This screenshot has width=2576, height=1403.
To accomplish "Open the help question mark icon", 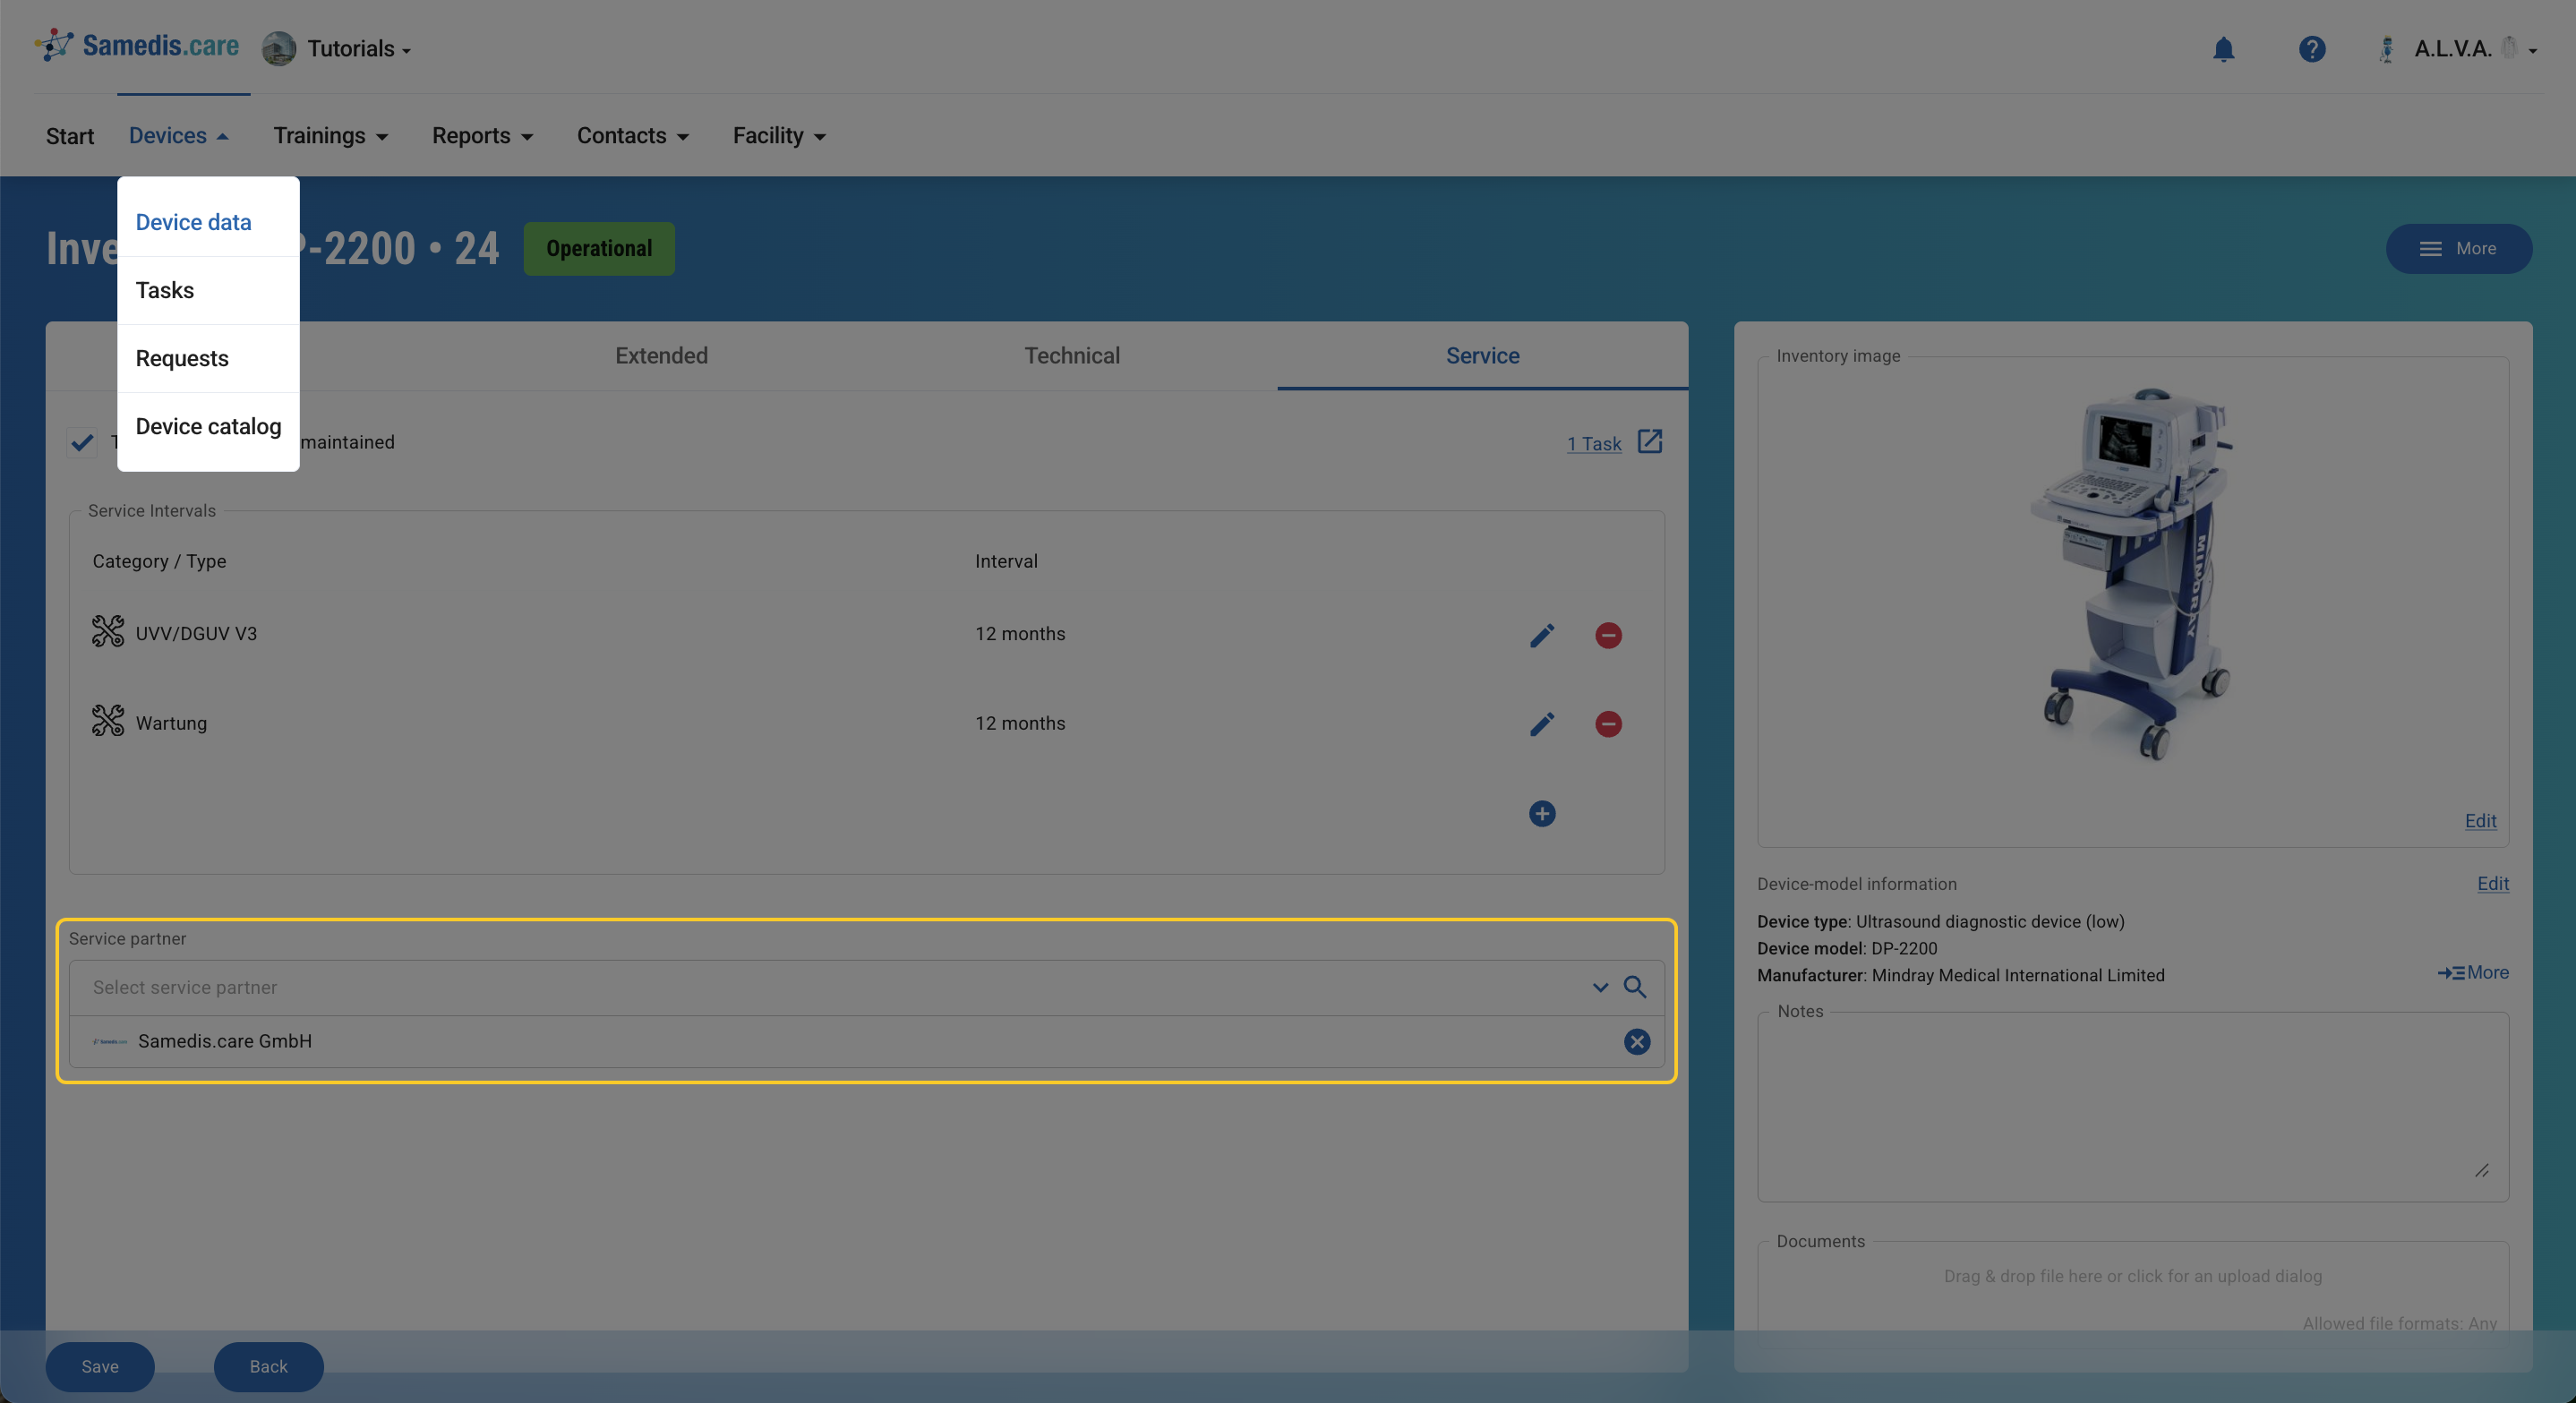I will point(2311,49).
